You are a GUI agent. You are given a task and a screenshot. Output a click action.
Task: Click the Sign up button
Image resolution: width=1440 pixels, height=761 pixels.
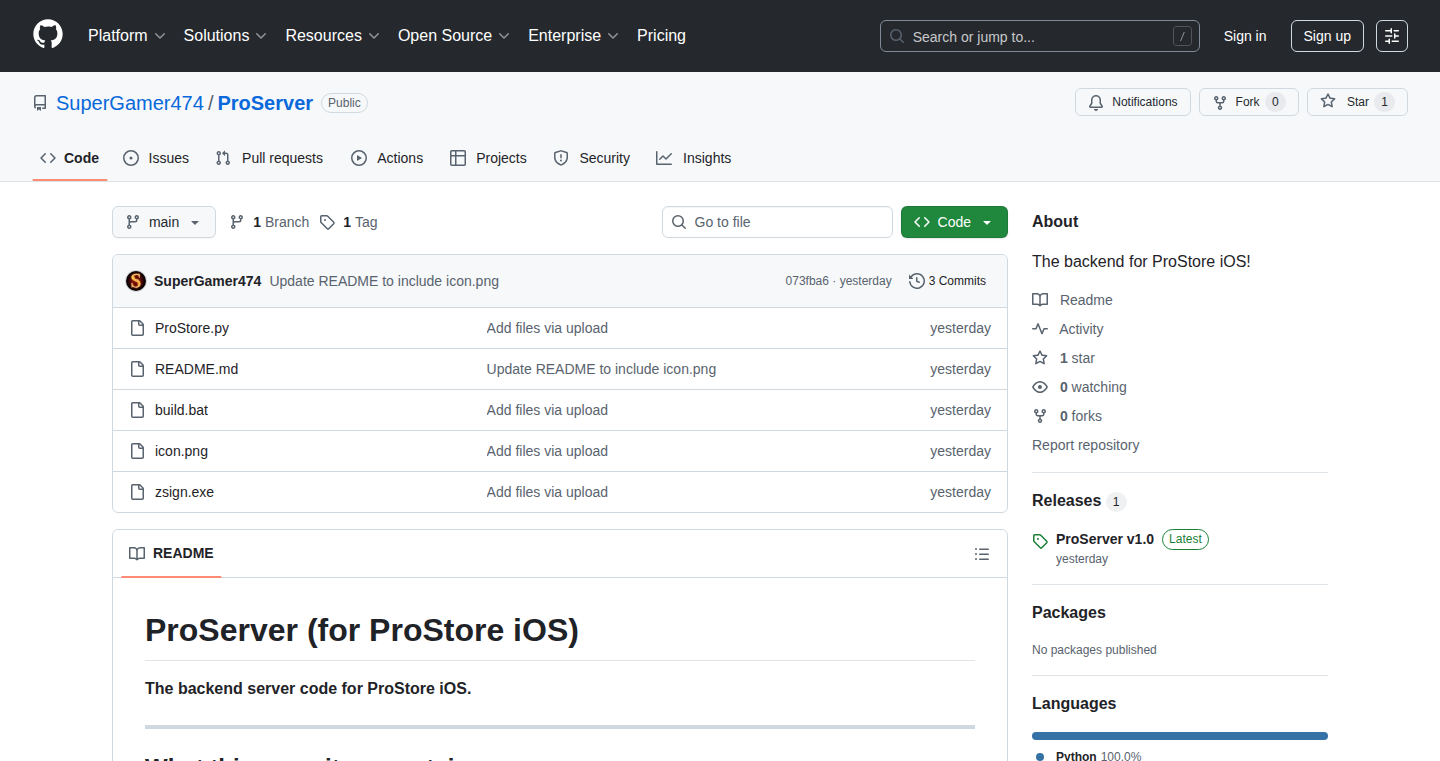tap(1327, 36)
